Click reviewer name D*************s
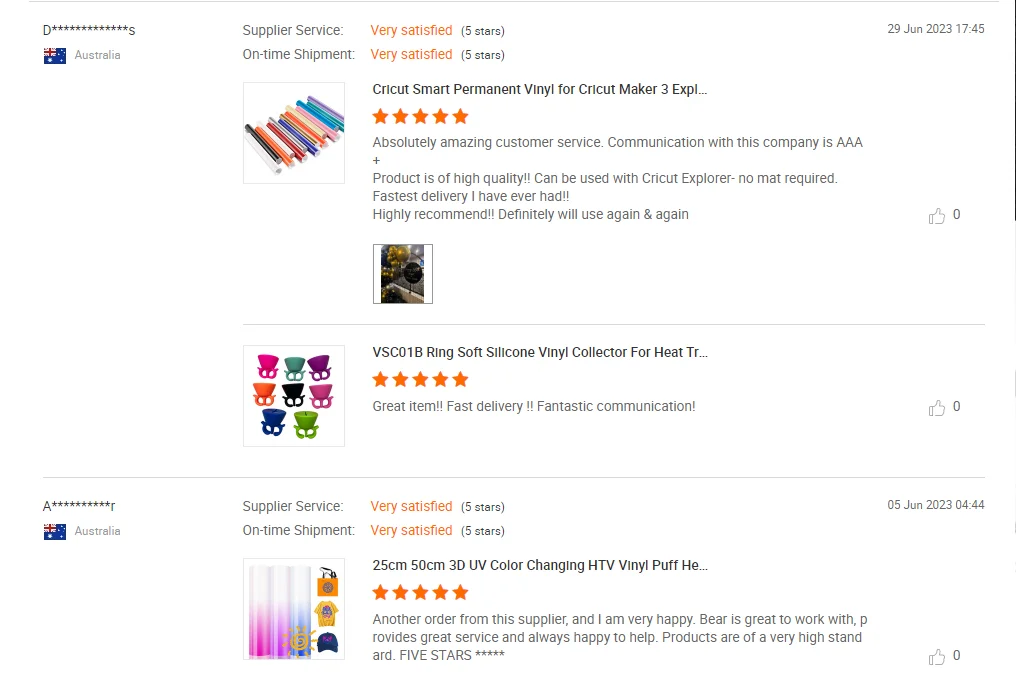Image resolution: width=1016 pixels, height=699 pixels. tap(89, 30)
